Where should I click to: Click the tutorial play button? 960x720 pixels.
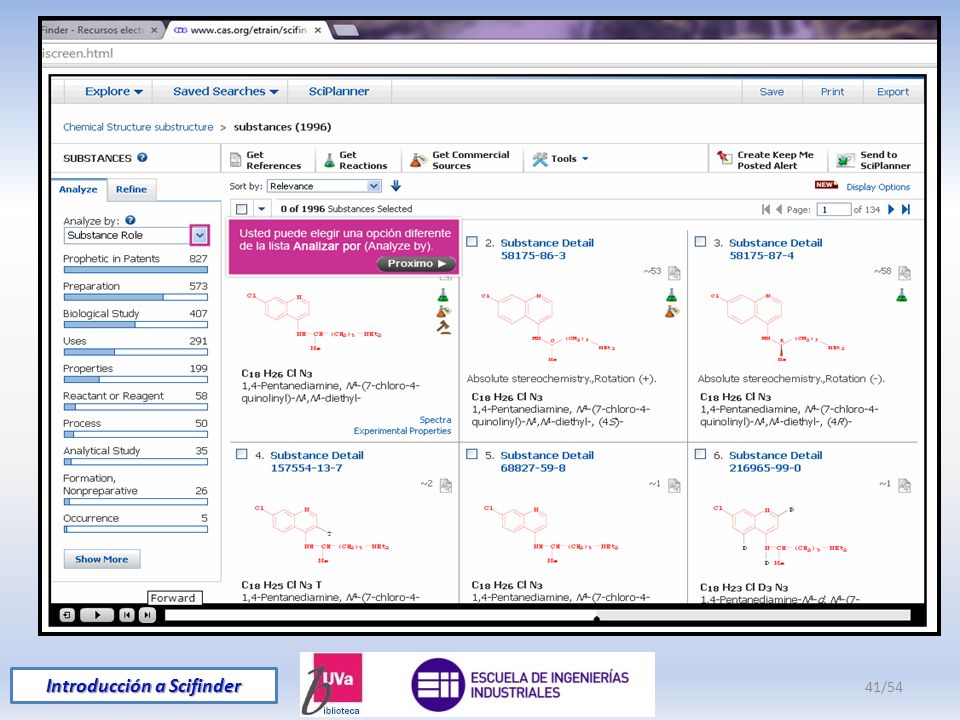tap(97, 615)
